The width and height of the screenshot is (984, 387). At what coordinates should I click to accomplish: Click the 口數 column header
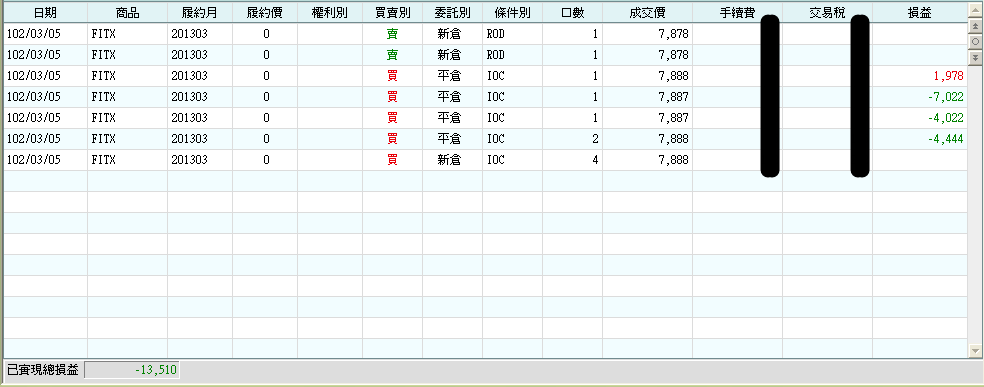point(572,12)
